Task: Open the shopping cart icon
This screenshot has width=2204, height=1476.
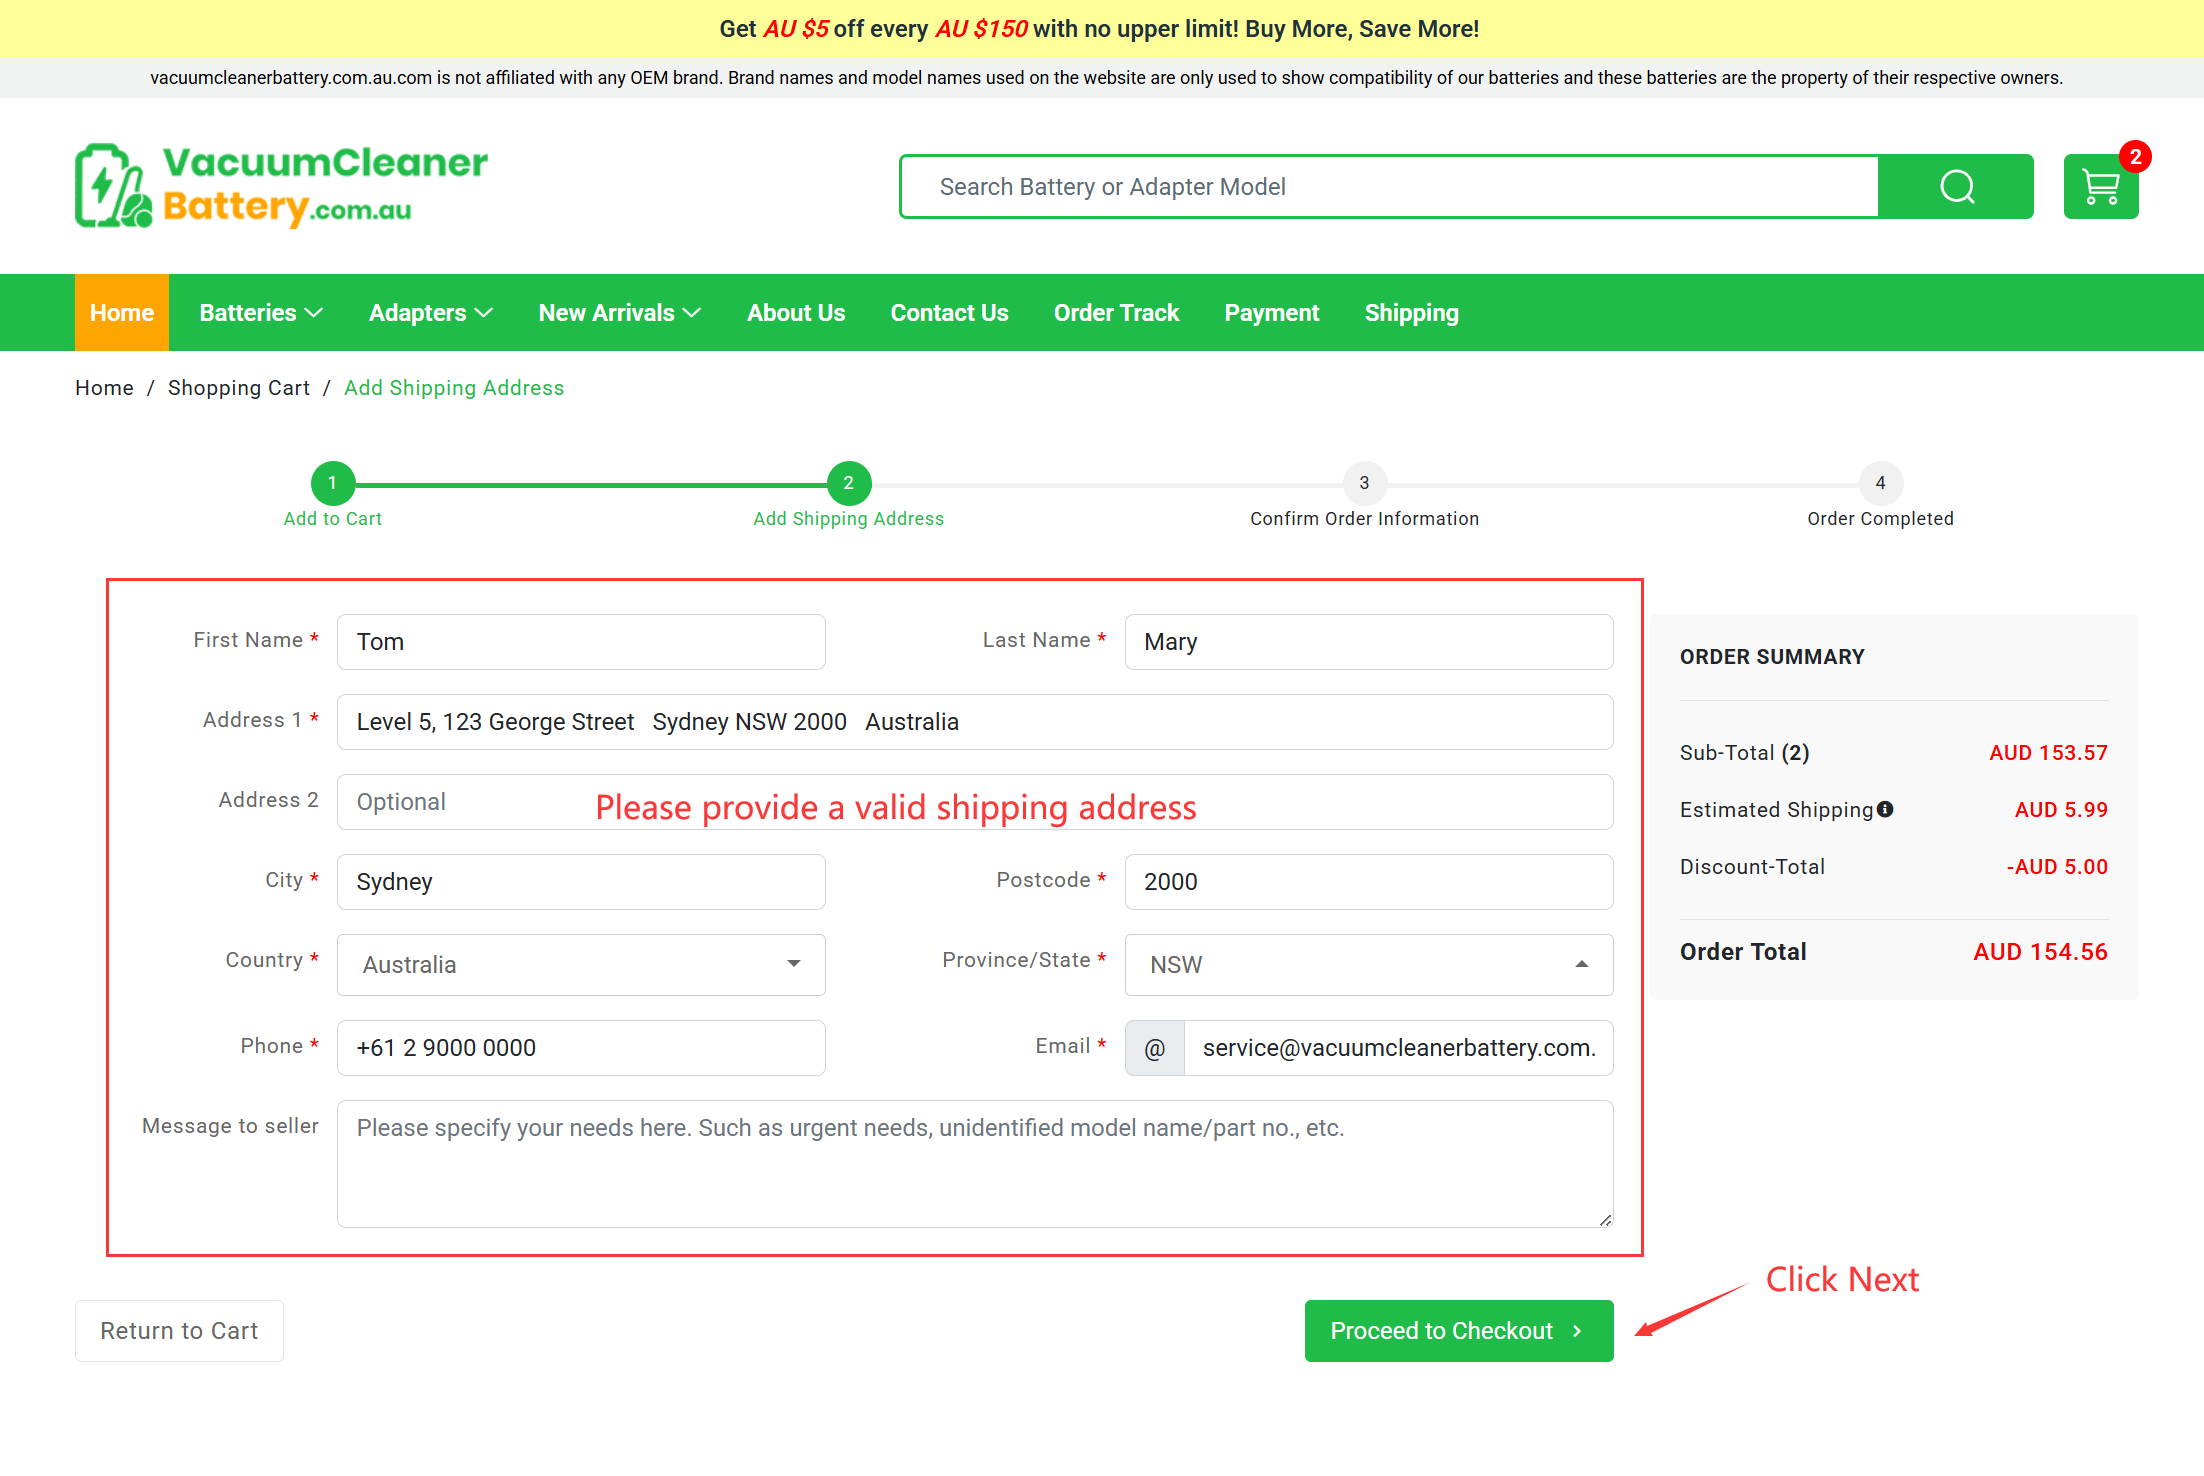Action: (x=2100, y=187)
